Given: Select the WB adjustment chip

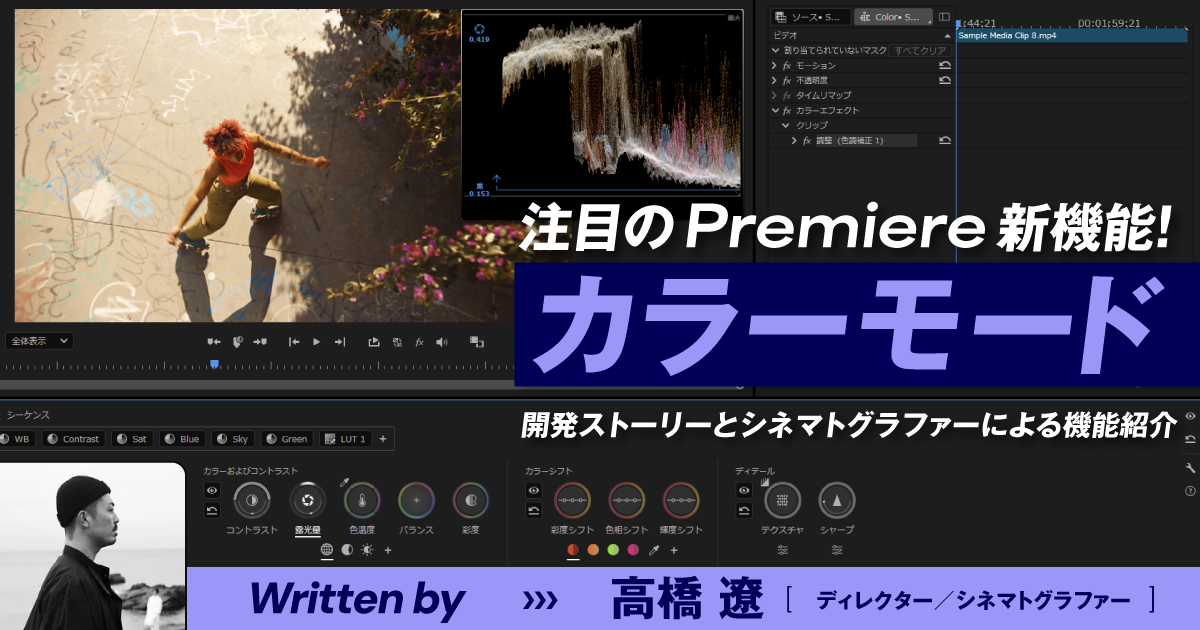Looking at the screenshot, I should click(x=15, y=439).
